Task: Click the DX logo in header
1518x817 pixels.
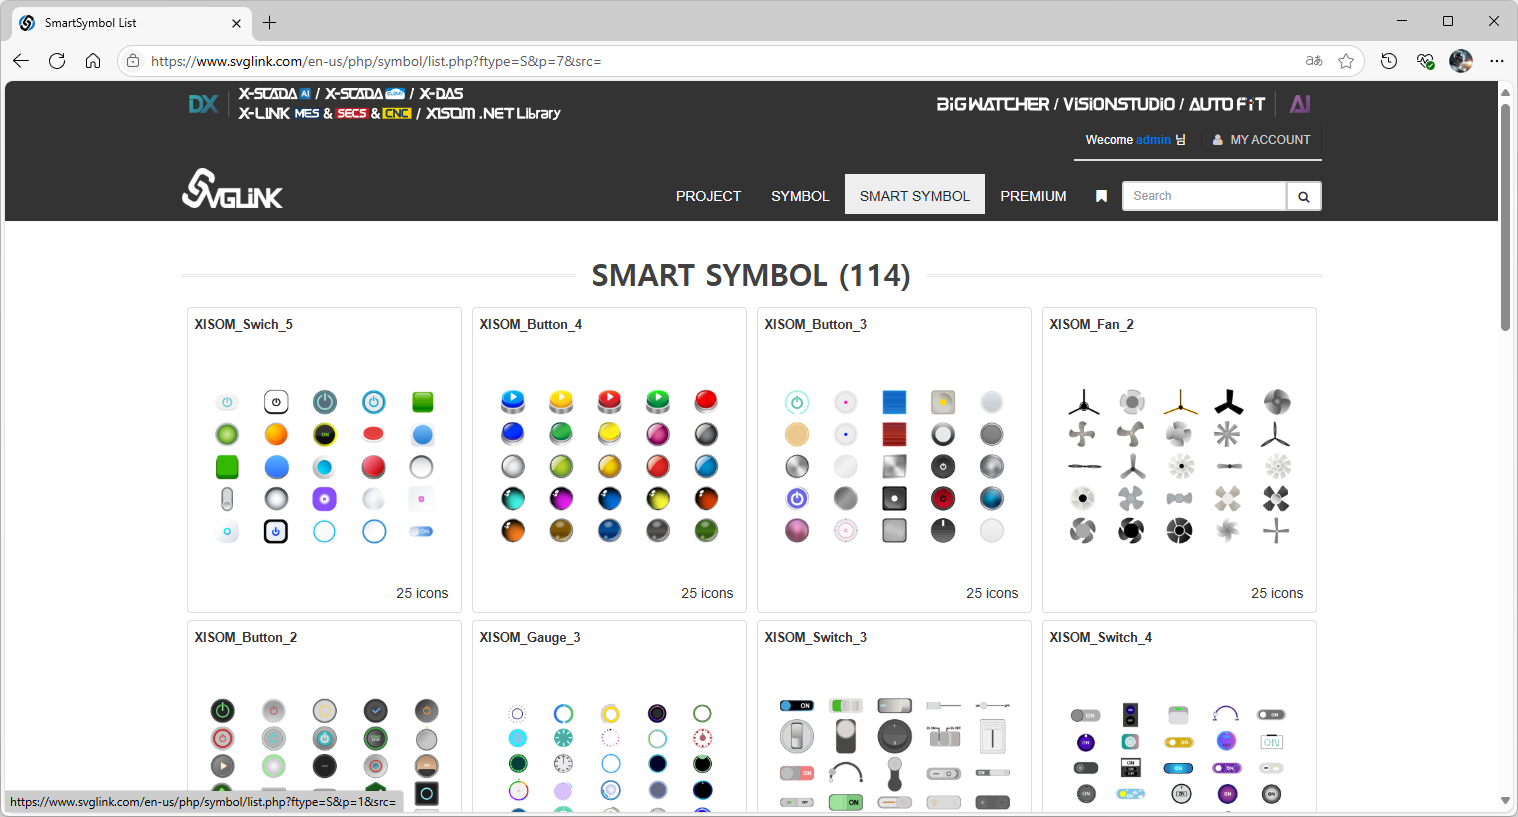Action: click(203, 104)
